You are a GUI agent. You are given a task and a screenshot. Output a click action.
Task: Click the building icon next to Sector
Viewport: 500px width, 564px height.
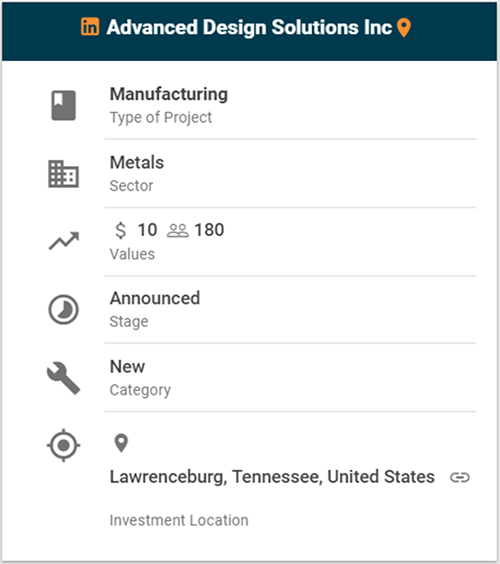point(63,174)
